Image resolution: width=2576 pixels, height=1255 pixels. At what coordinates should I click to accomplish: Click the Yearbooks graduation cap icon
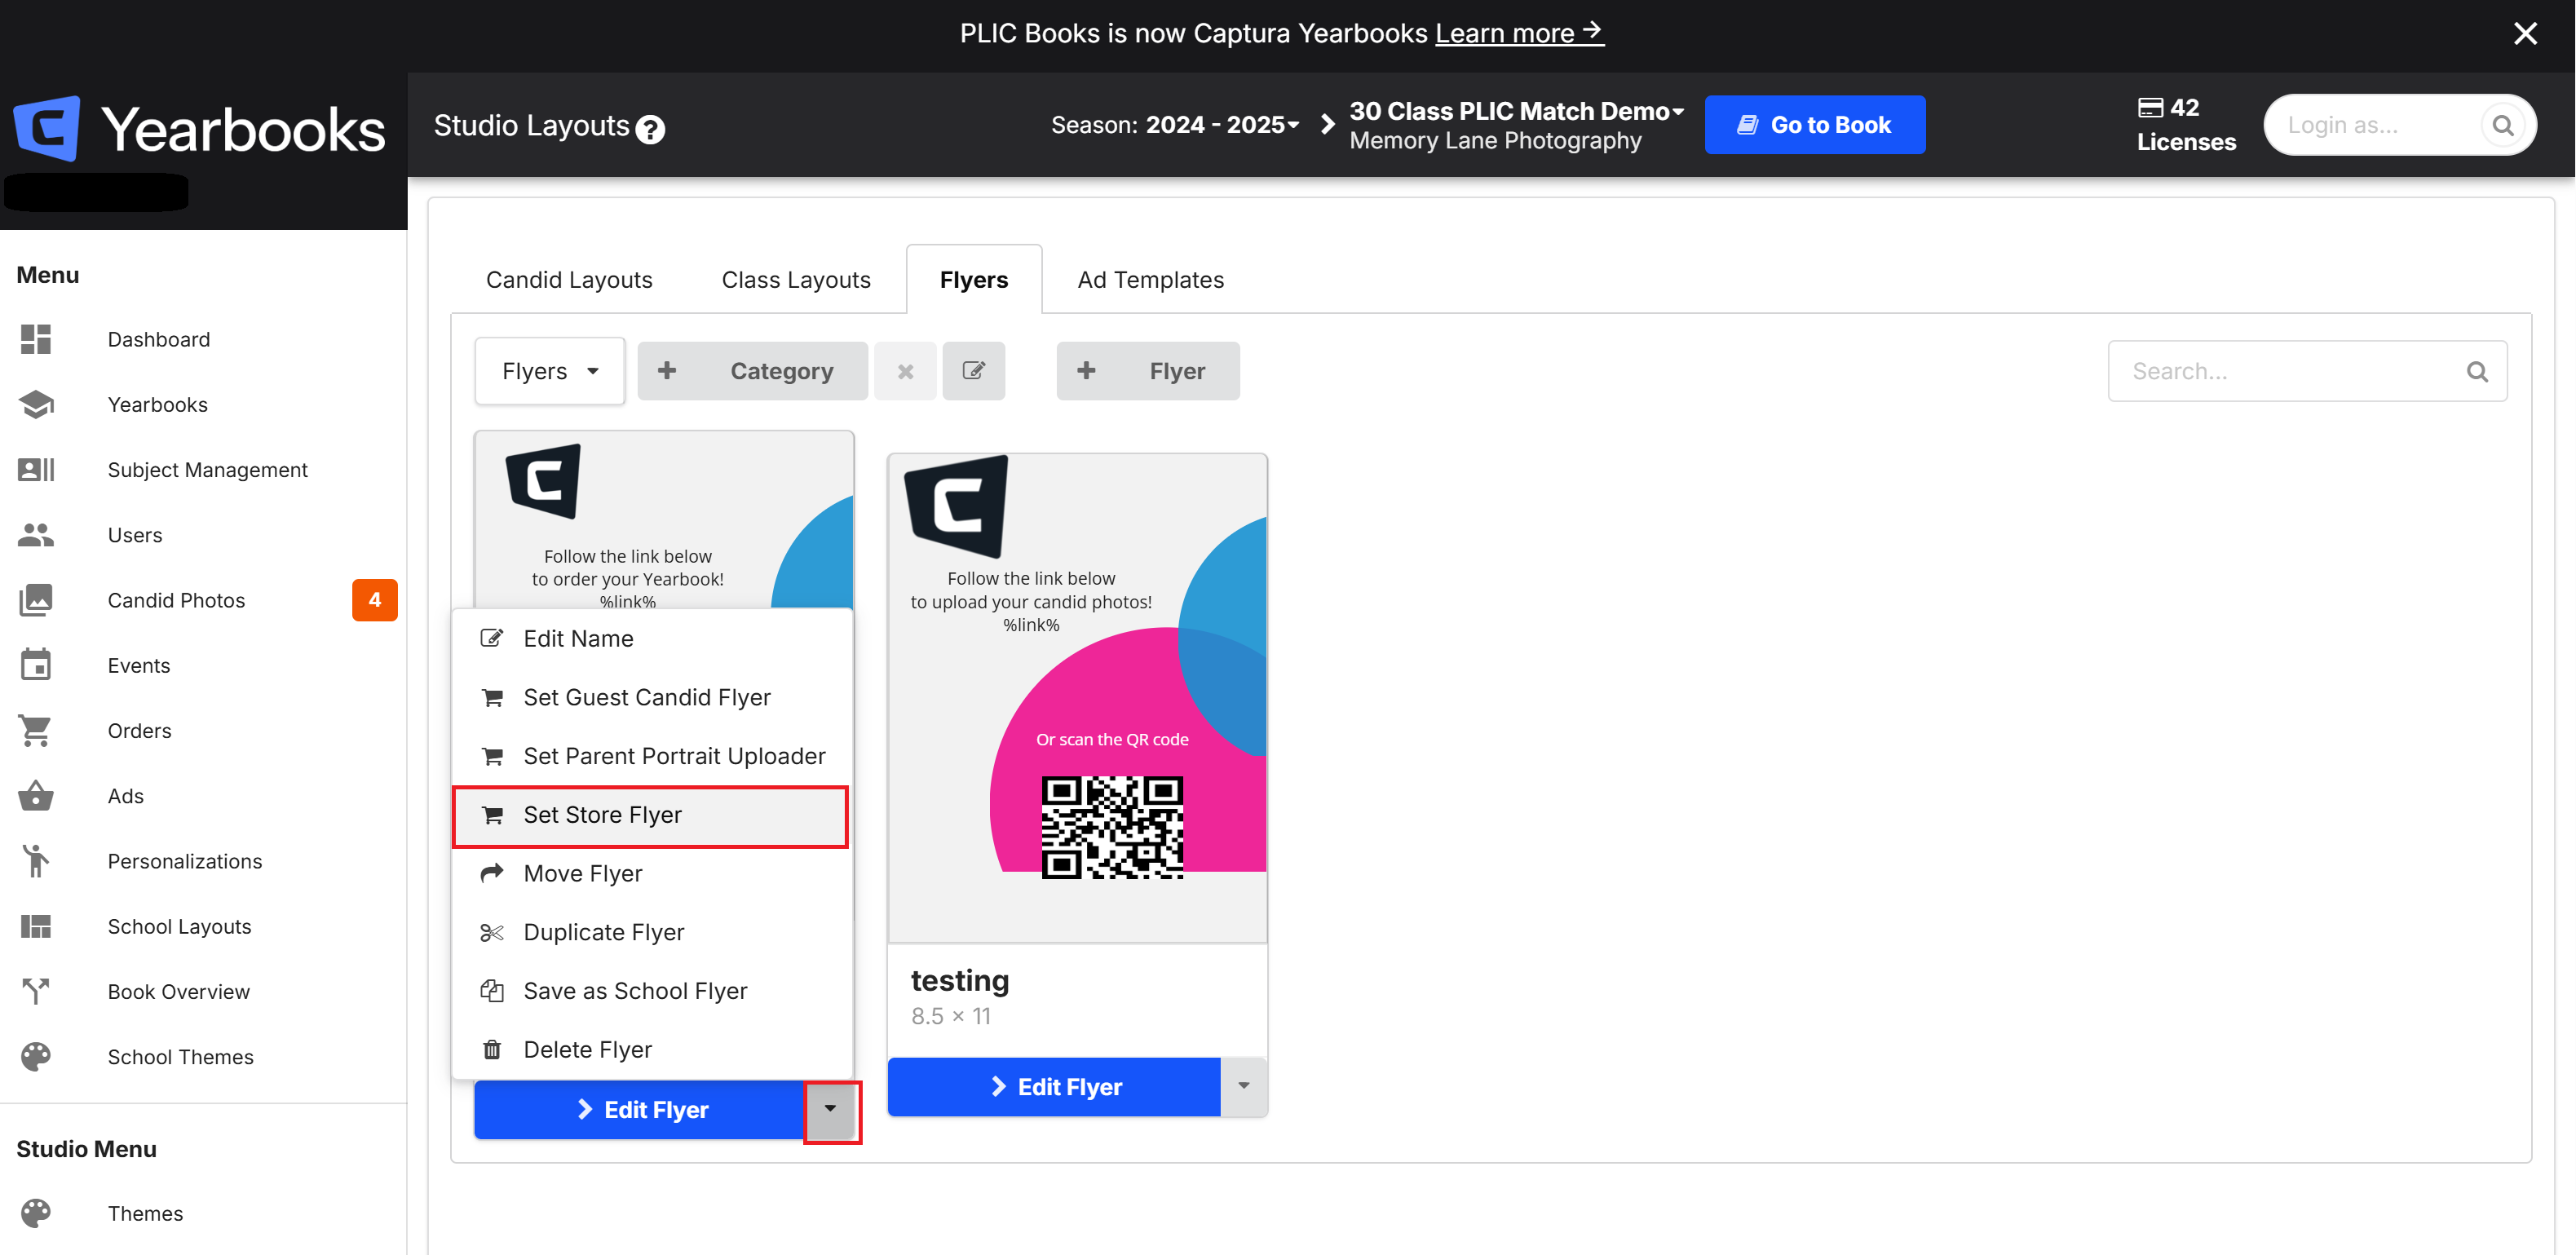(36, 404)
